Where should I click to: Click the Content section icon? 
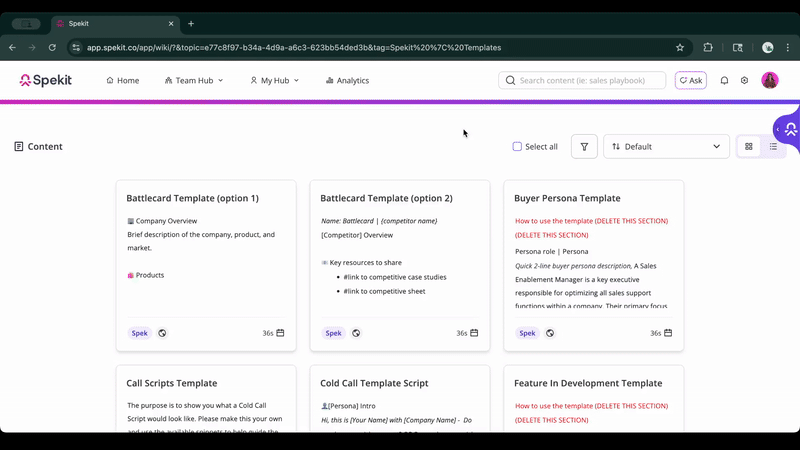pos(19,146)
